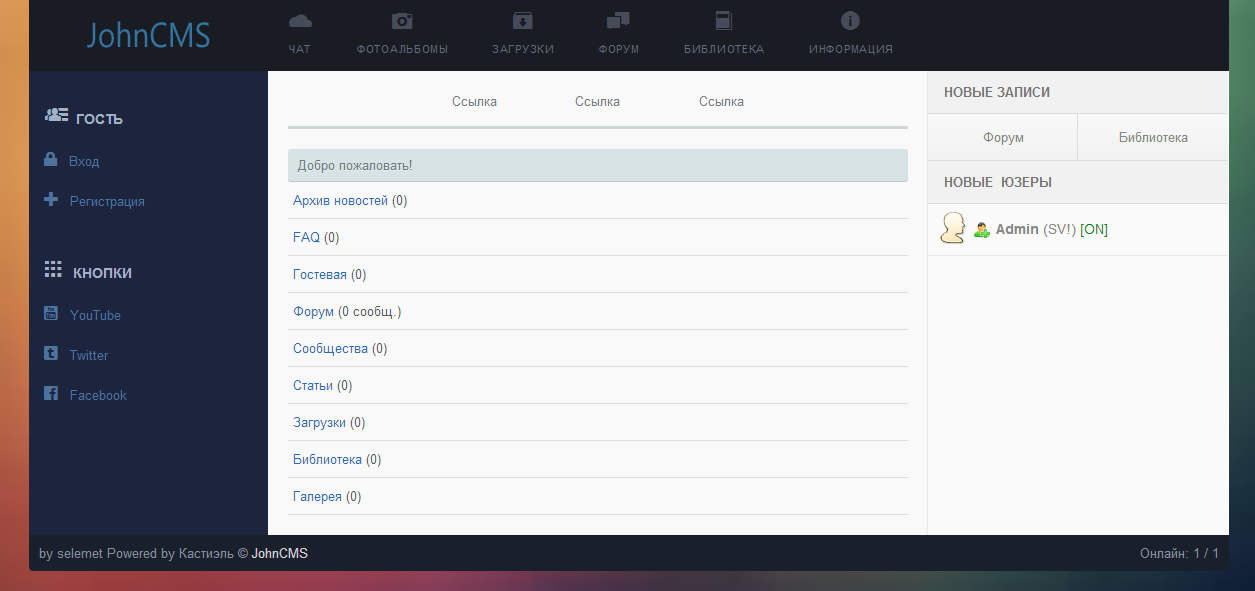Click the camera icon above ФОТОАЛЬБОМЫ
This screenshot has width=1255, height=591.
(x=402, y=20)
